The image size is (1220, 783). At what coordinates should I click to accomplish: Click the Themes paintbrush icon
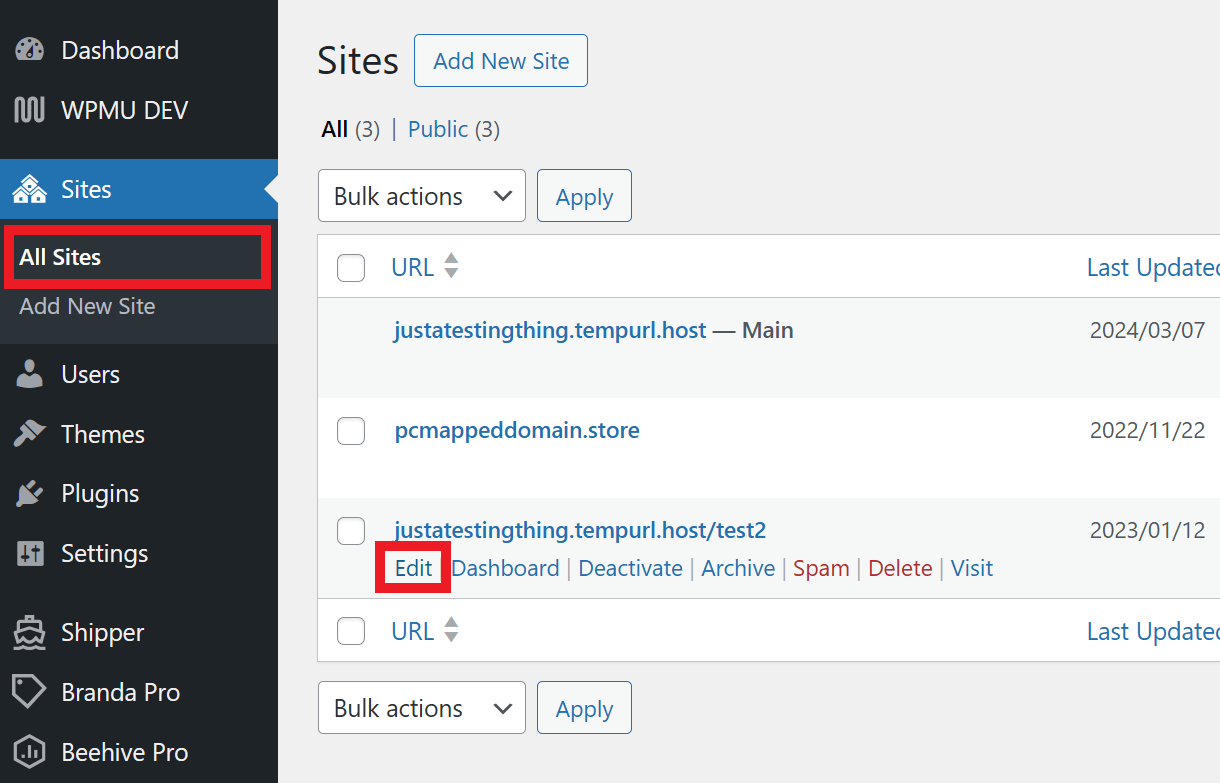[x=30, y=434]
